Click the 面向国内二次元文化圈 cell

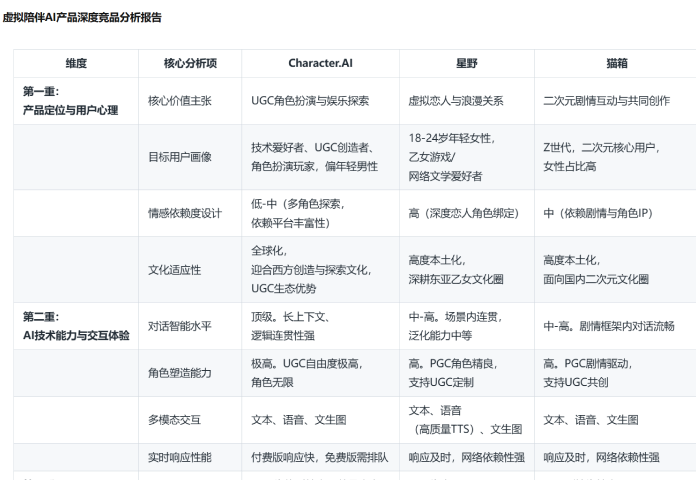(x=615, y=270)
